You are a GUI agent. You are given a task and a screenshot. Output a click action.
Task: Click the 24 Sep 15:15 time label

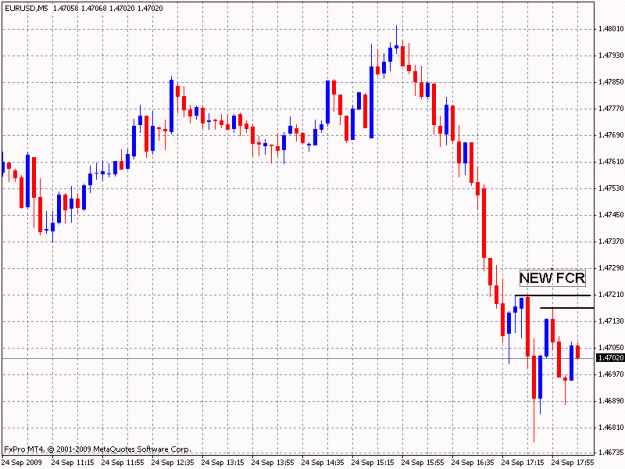pos(373,463)
